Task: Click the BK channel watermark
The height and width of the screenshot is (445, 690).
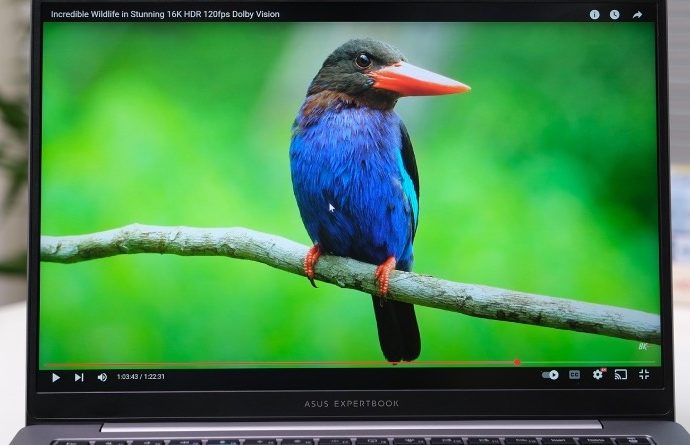Action: tap(643, 346)
